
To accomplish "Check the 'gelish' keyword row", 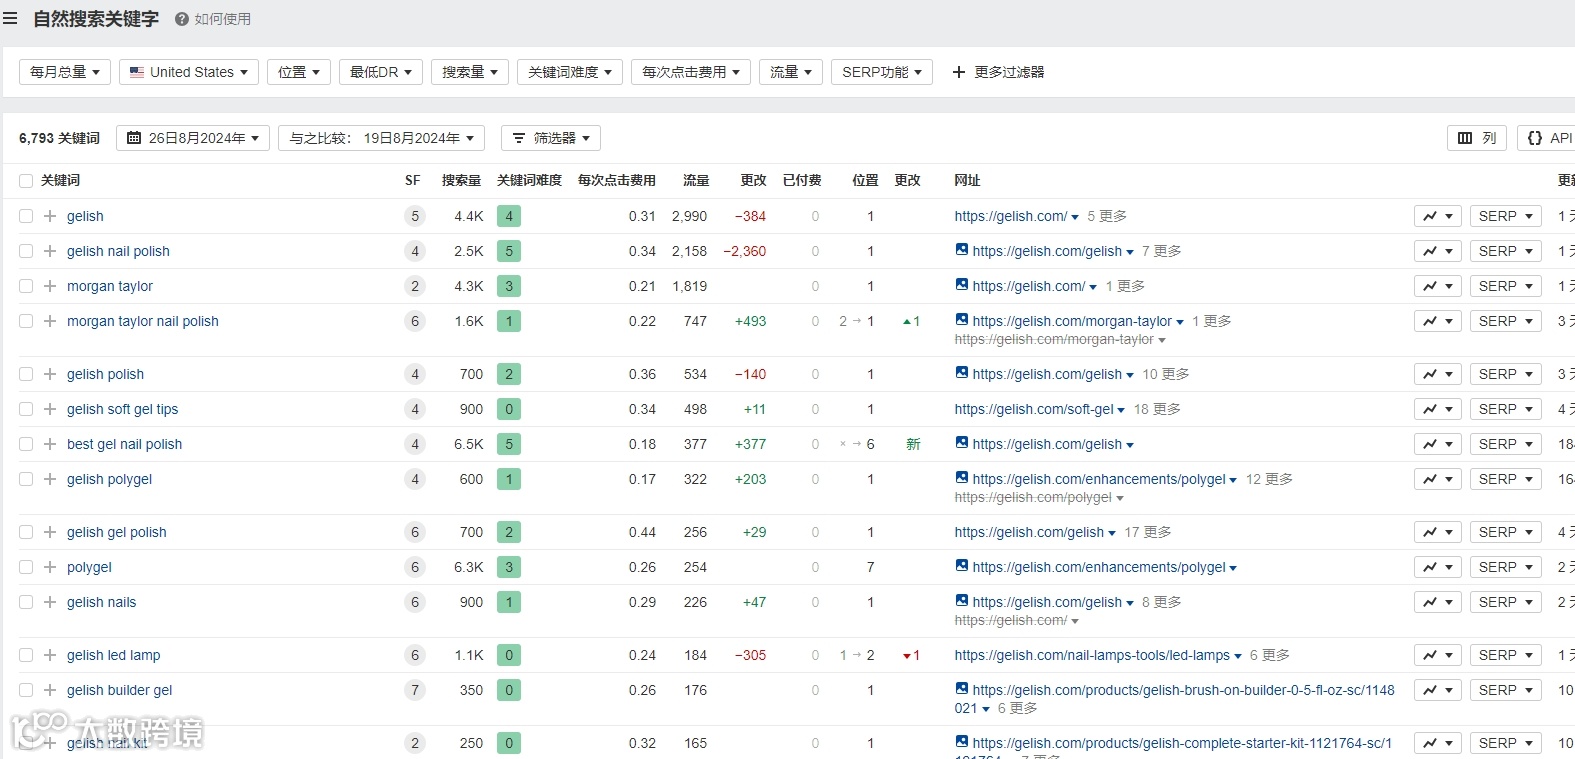I will pyautogui.click(x=26, y=216).
